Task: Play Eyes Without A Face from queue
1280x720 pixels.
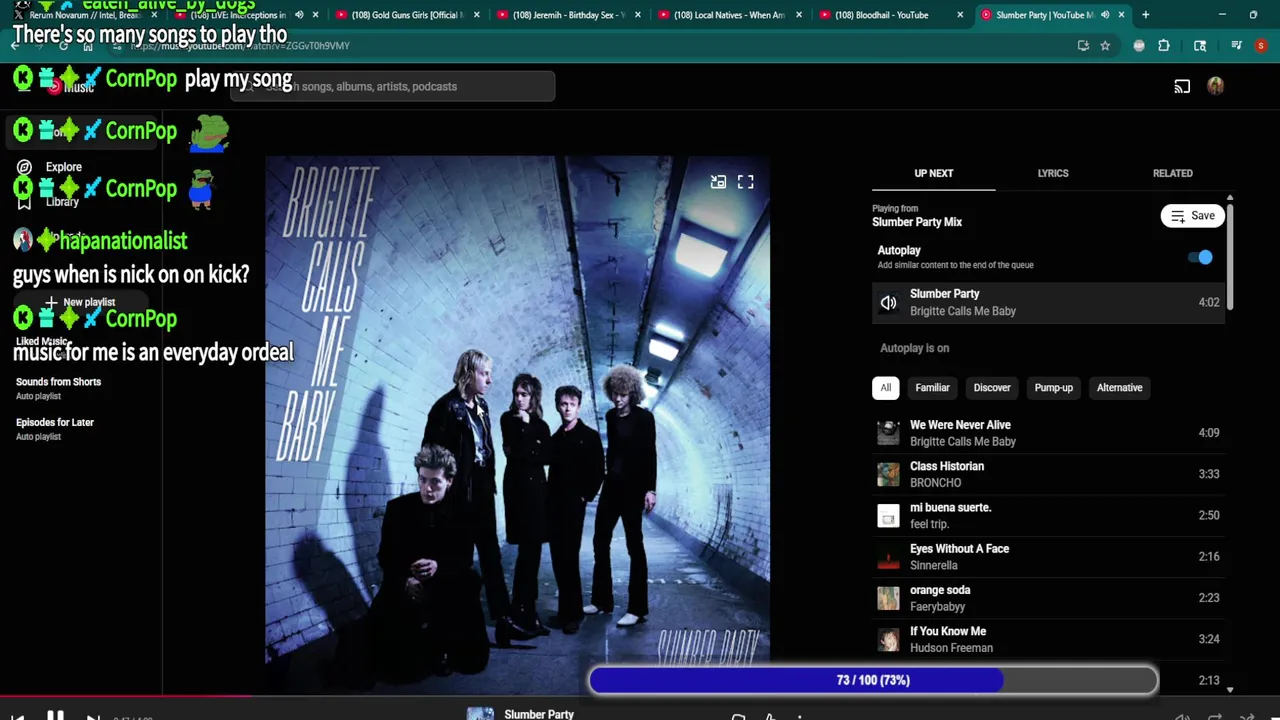Action: (1049, 557)
